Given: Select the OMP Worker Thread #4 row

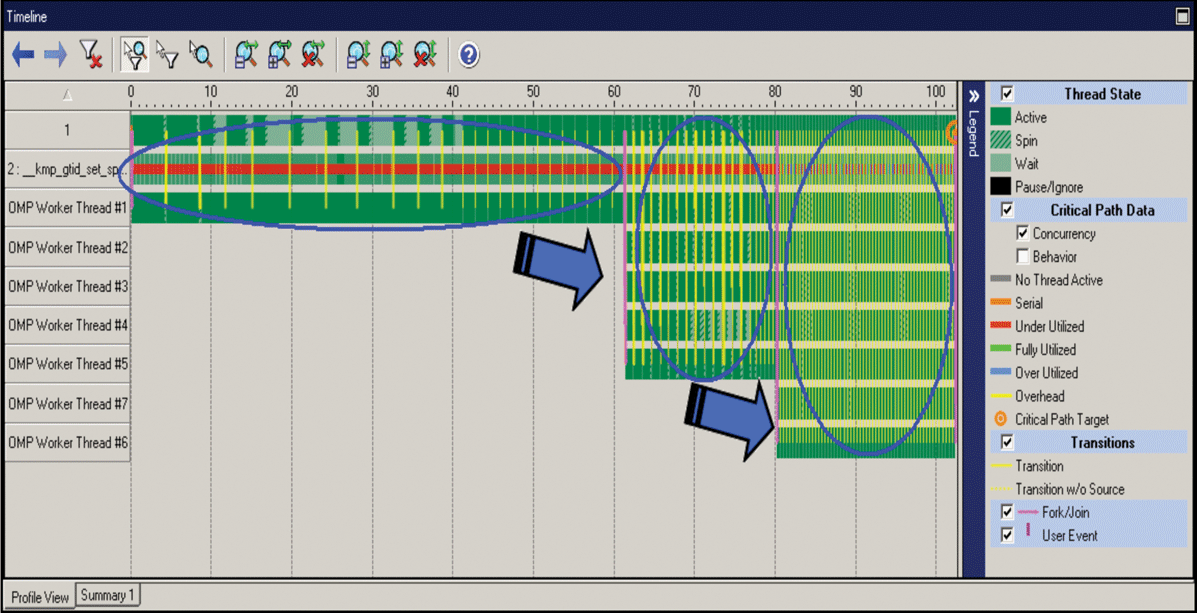Looking at the screenshot, I should [x=66, y=326].
